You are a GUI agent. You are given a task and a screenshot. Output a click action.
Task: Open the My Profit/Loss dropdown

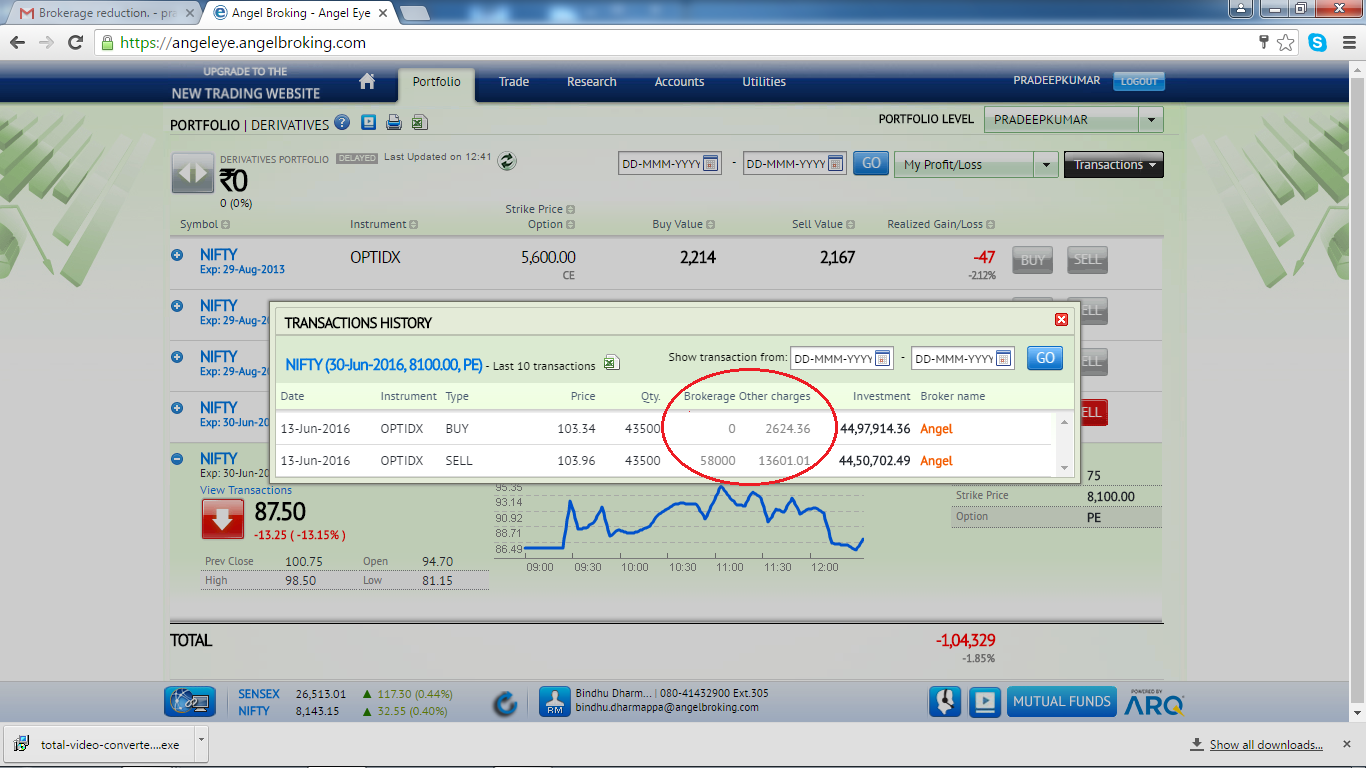click(x=1046, y=165)
